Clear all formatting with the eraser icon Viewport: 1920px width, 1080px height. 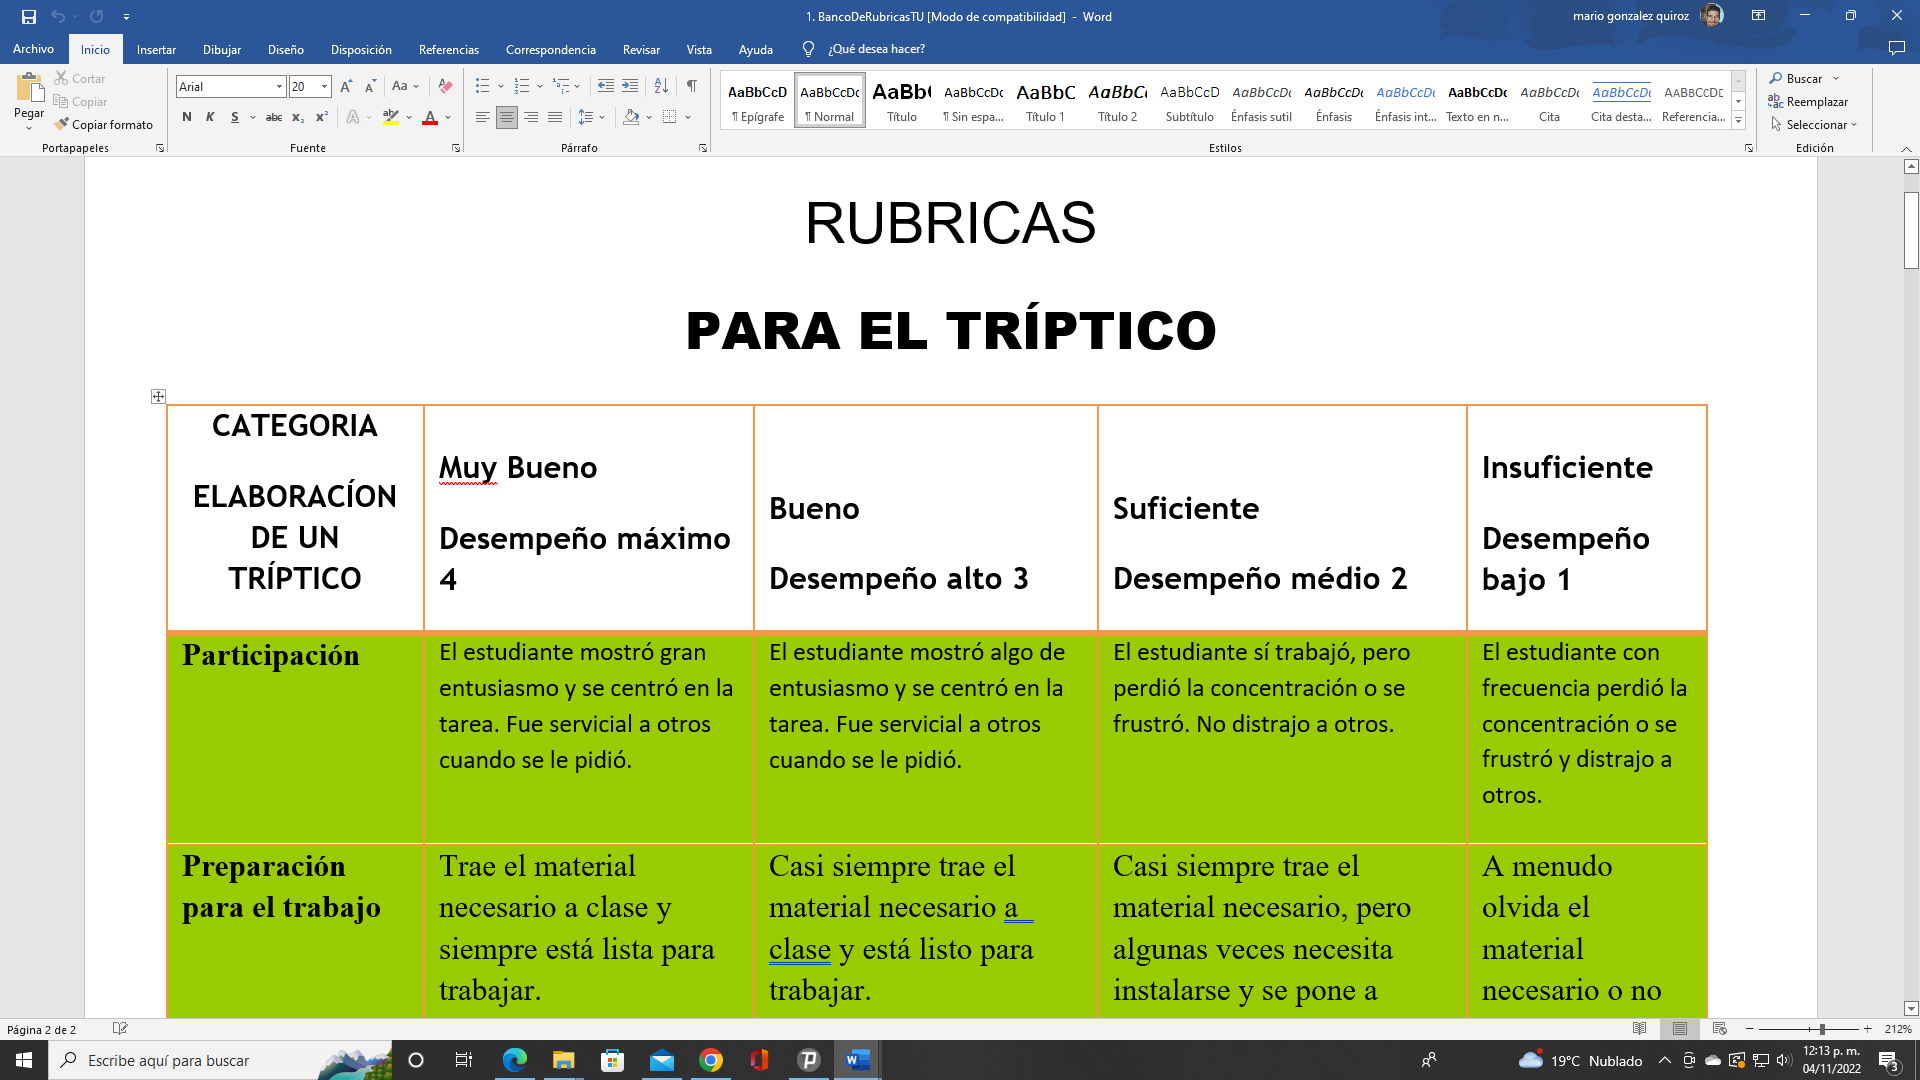(x=446, y=86)
